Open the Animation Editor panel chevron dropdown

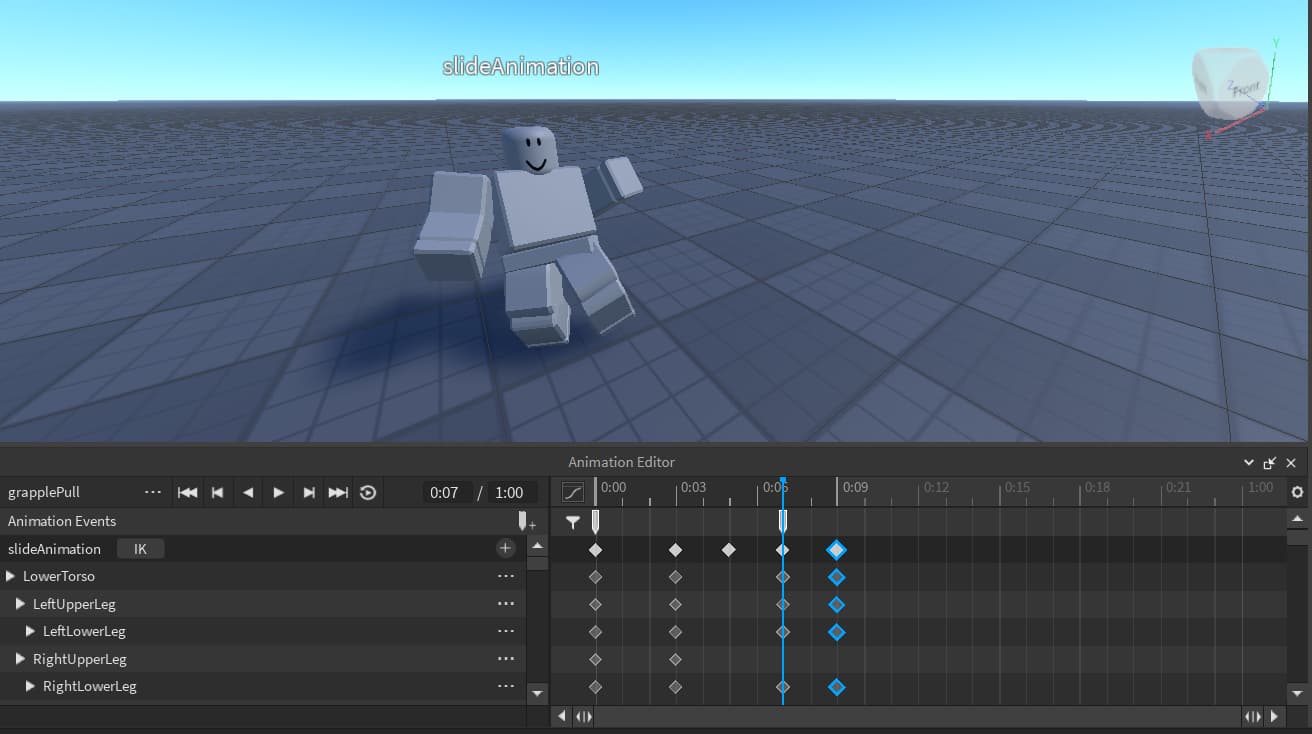coord(1247,462)
